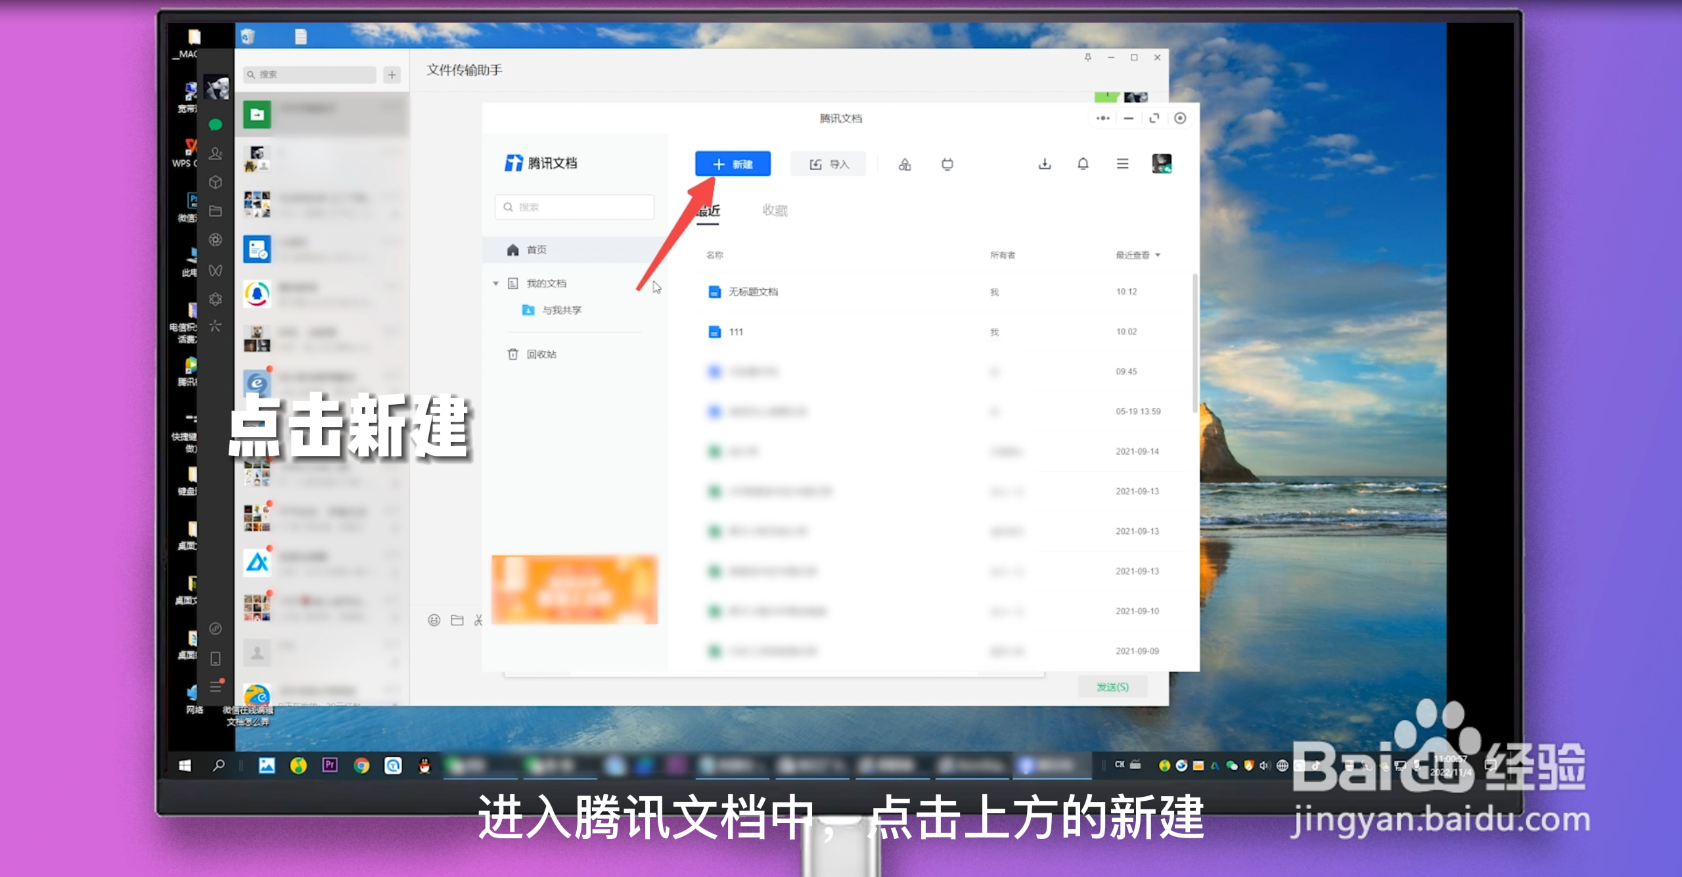Image resolution: width=1682 pixels, height=877 pixels.
Task: Click the Tencent Docs search field
Action: pos(575,207)
